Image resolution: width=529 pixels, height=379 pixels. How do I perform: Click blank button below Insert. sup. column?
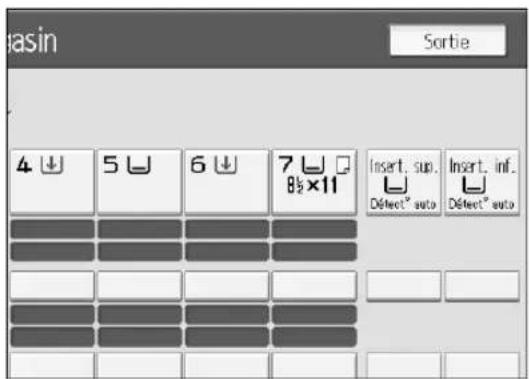[403, 286]
